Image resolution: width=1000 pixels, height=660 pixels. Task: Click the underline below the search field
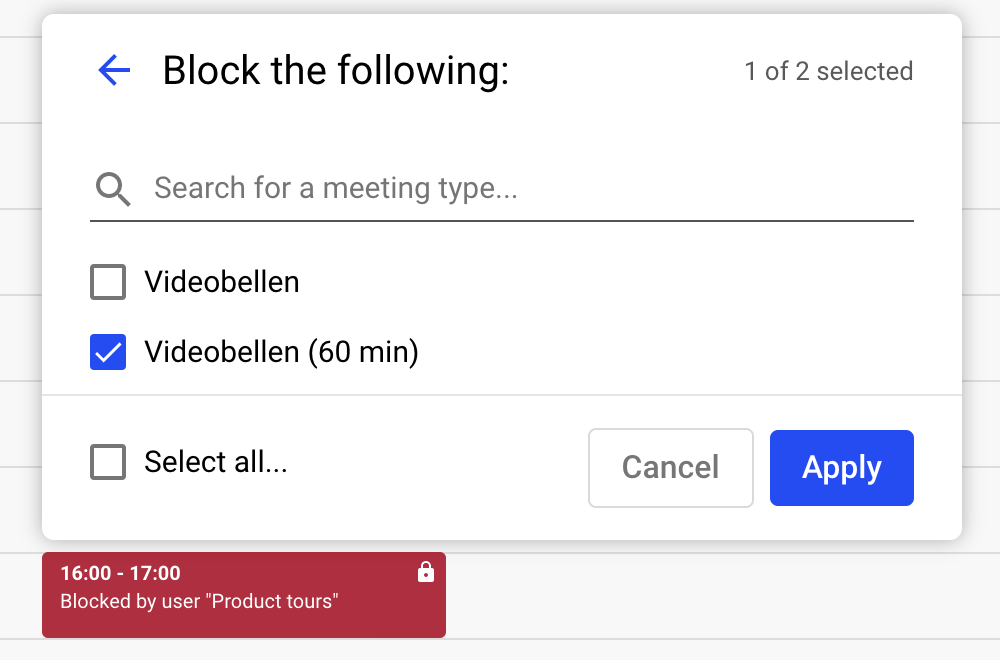[502, 220]
